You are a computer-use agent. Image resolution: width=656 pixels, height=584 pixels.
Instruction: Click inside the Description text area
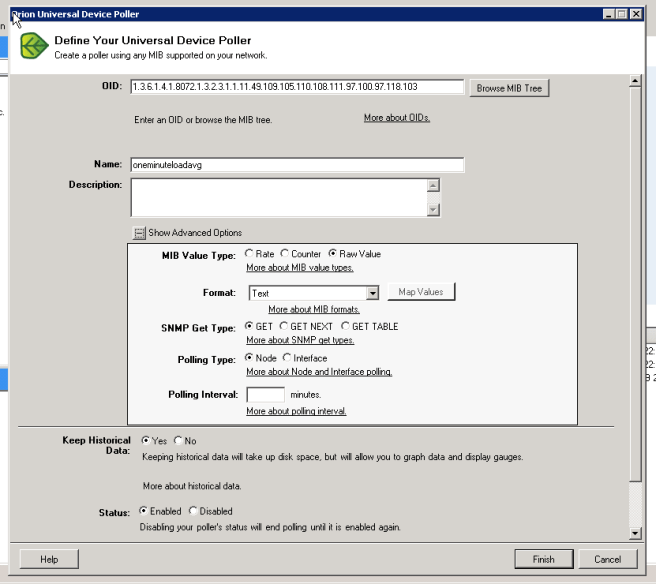point(279,197)
